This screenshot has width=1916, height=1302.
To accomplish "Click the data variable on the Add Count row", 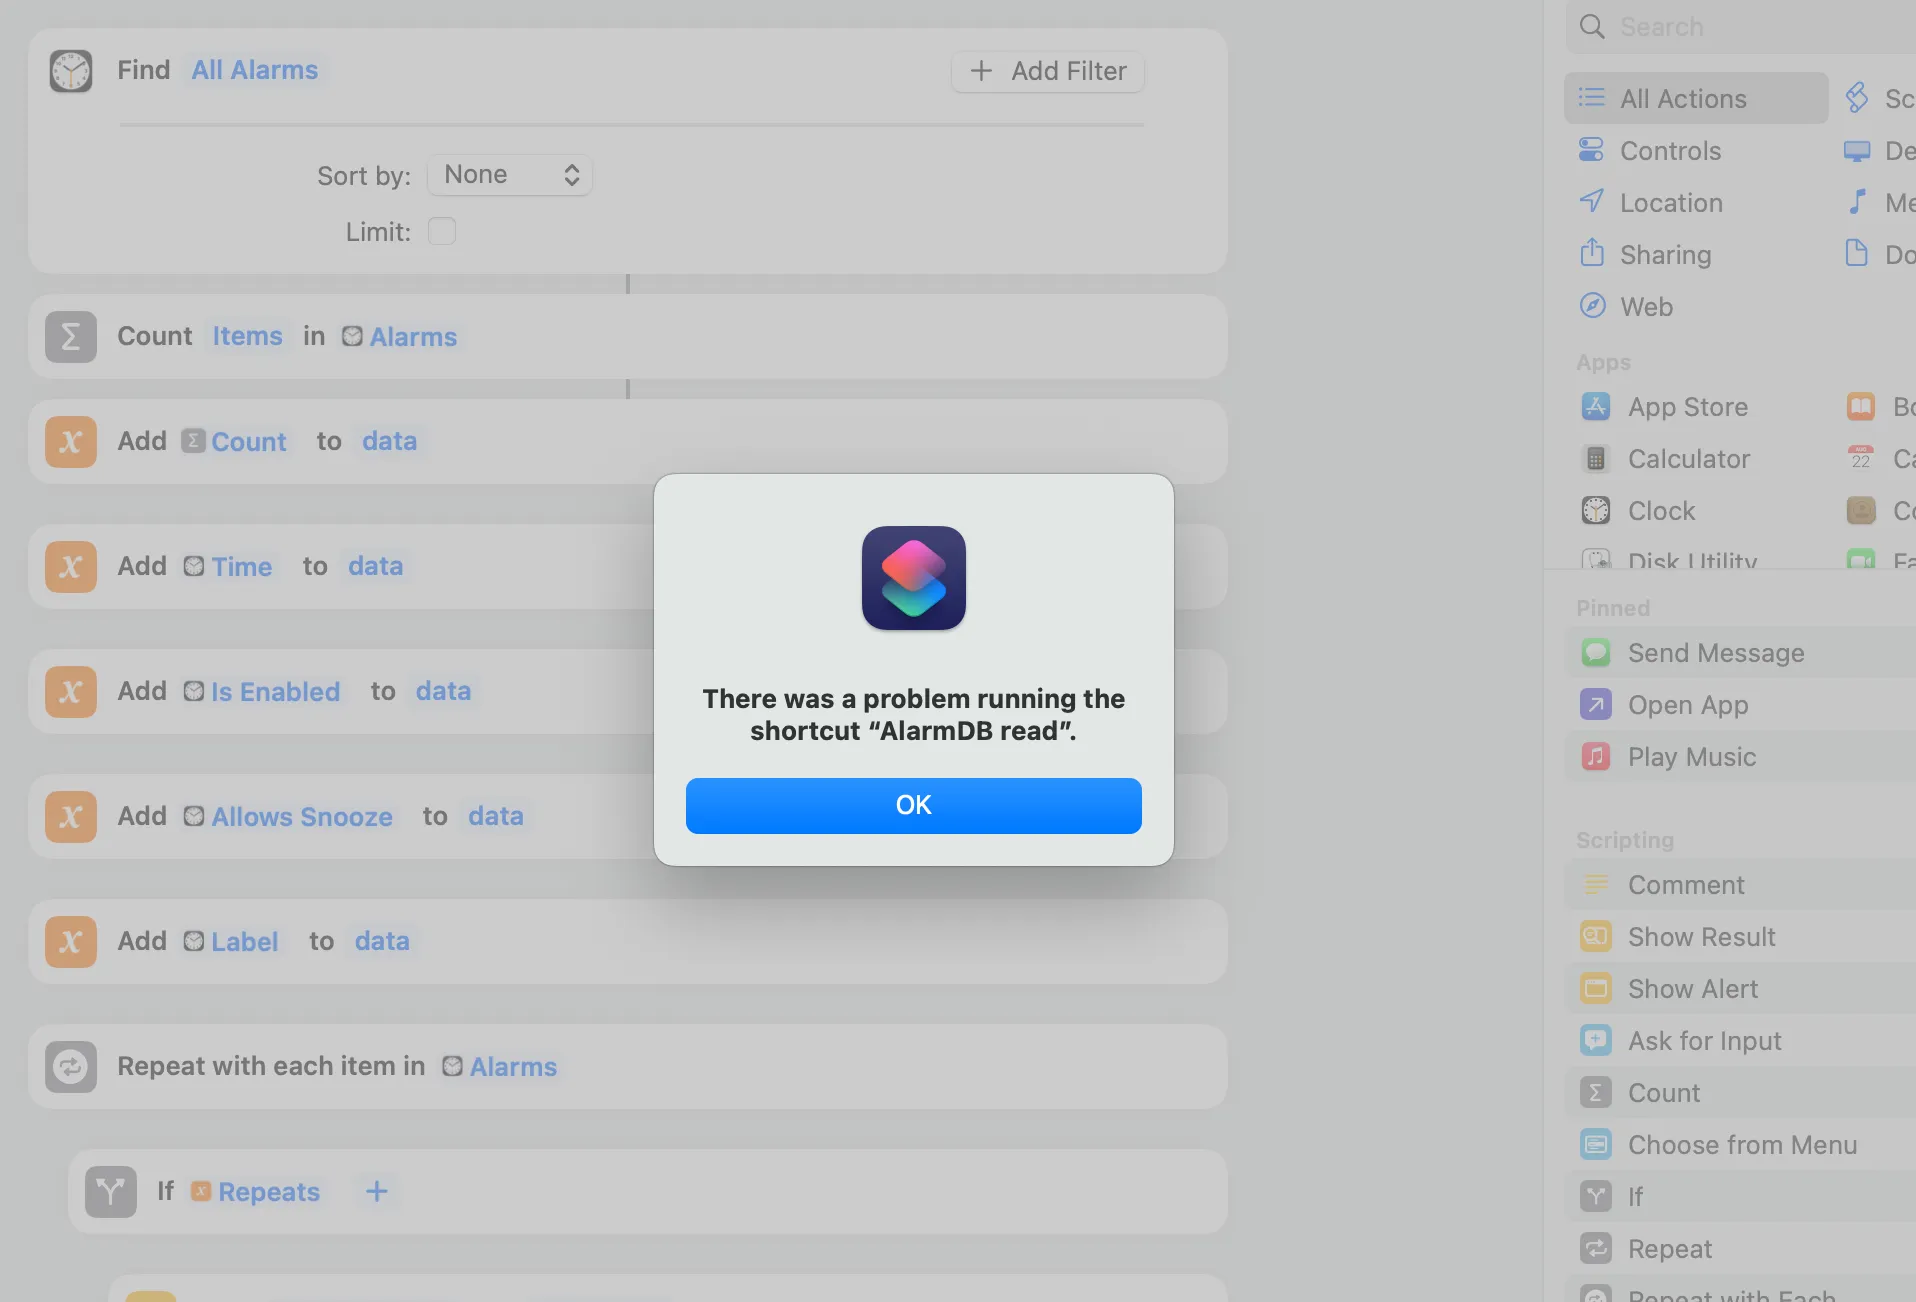I will click(x=389, y=441).
